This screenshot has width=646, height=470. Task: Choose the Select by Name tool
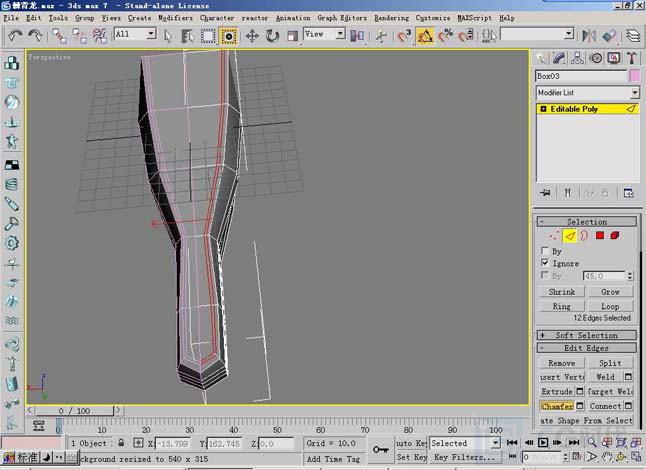pyautogui.click(x=187, y=36)
